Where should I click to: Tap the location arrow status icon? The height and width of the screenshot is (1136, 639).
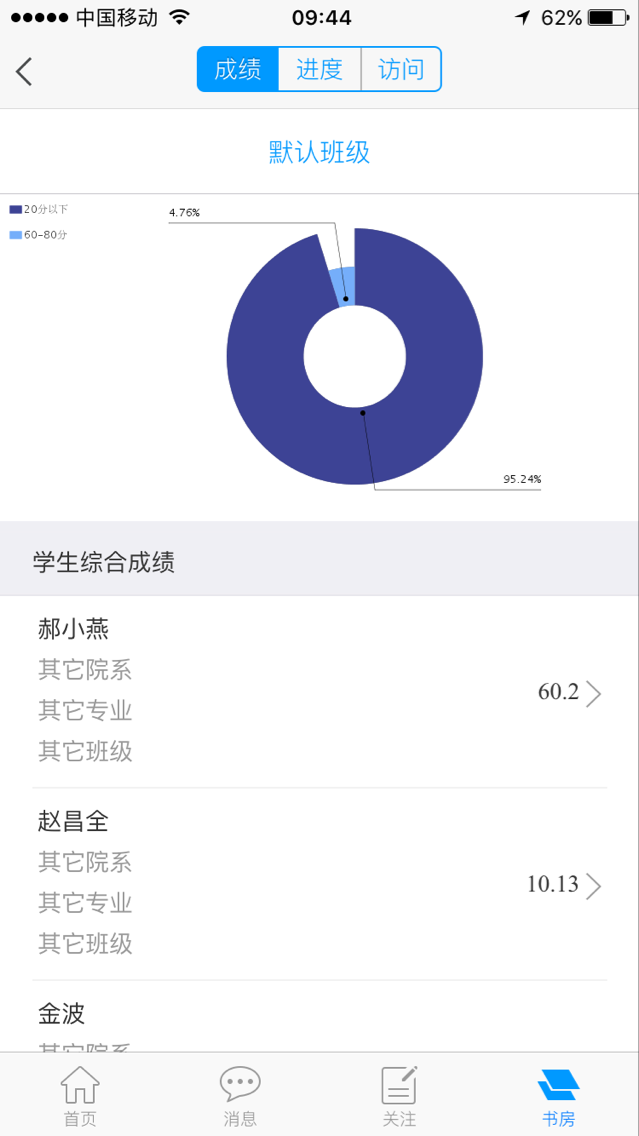coord(523,17)
